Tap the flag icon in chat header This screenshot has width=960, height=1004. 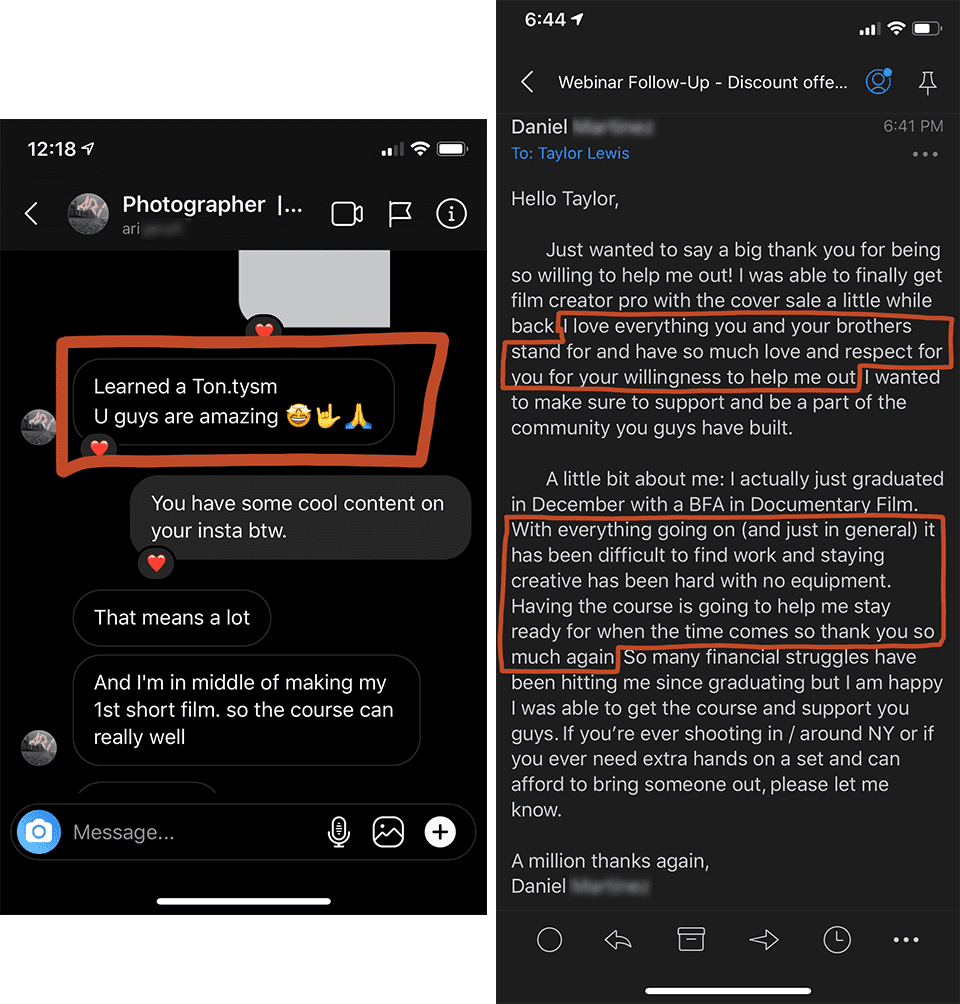[400, 214]
